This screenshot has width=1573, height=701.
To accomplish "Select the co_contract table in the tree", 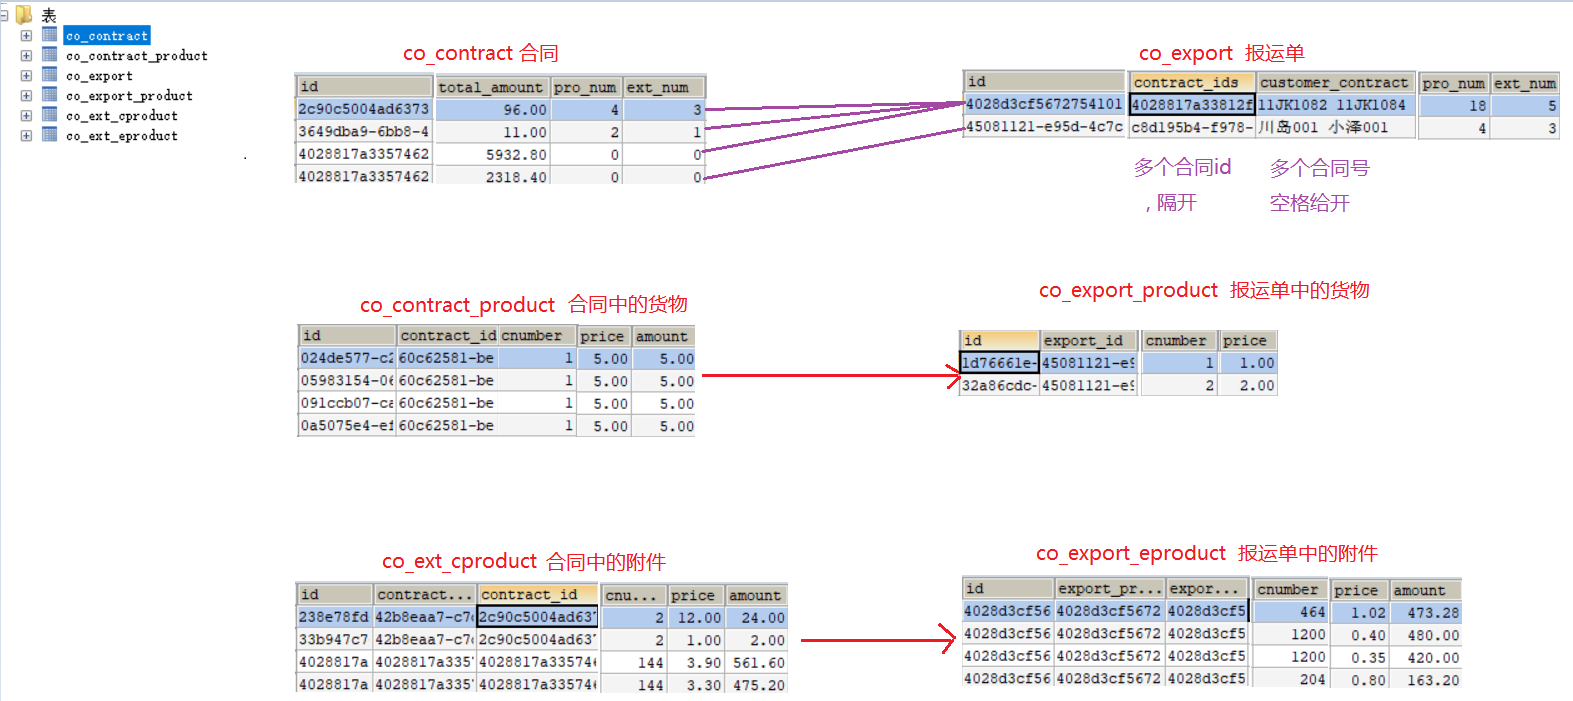I will (x=107, y=36).
